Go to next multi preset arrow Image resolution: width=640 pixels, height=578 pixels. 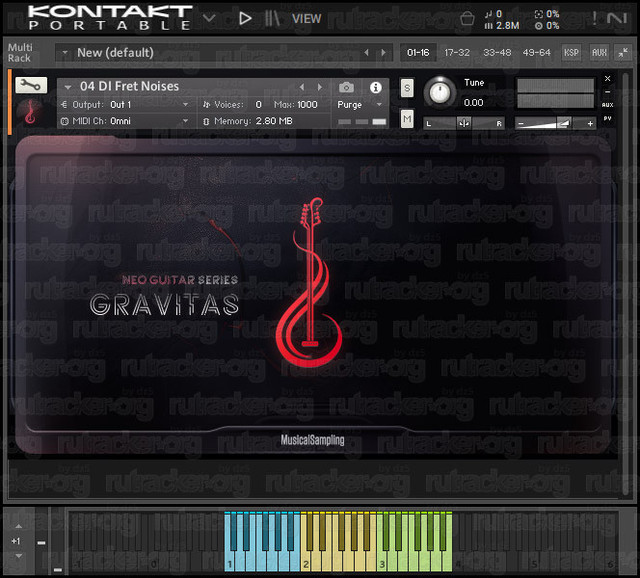coord(383,53)
